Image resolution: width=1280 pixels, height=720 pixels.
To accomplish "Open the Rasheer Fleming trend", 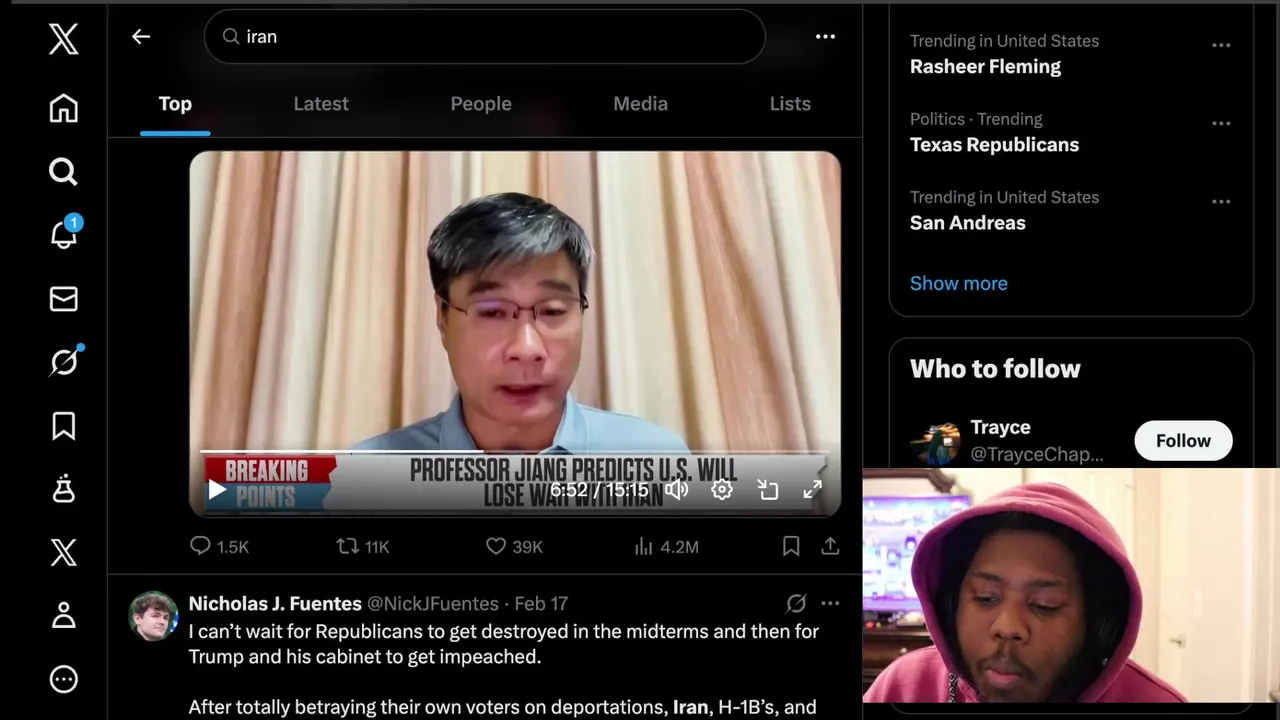I will (x=985, y=67).
